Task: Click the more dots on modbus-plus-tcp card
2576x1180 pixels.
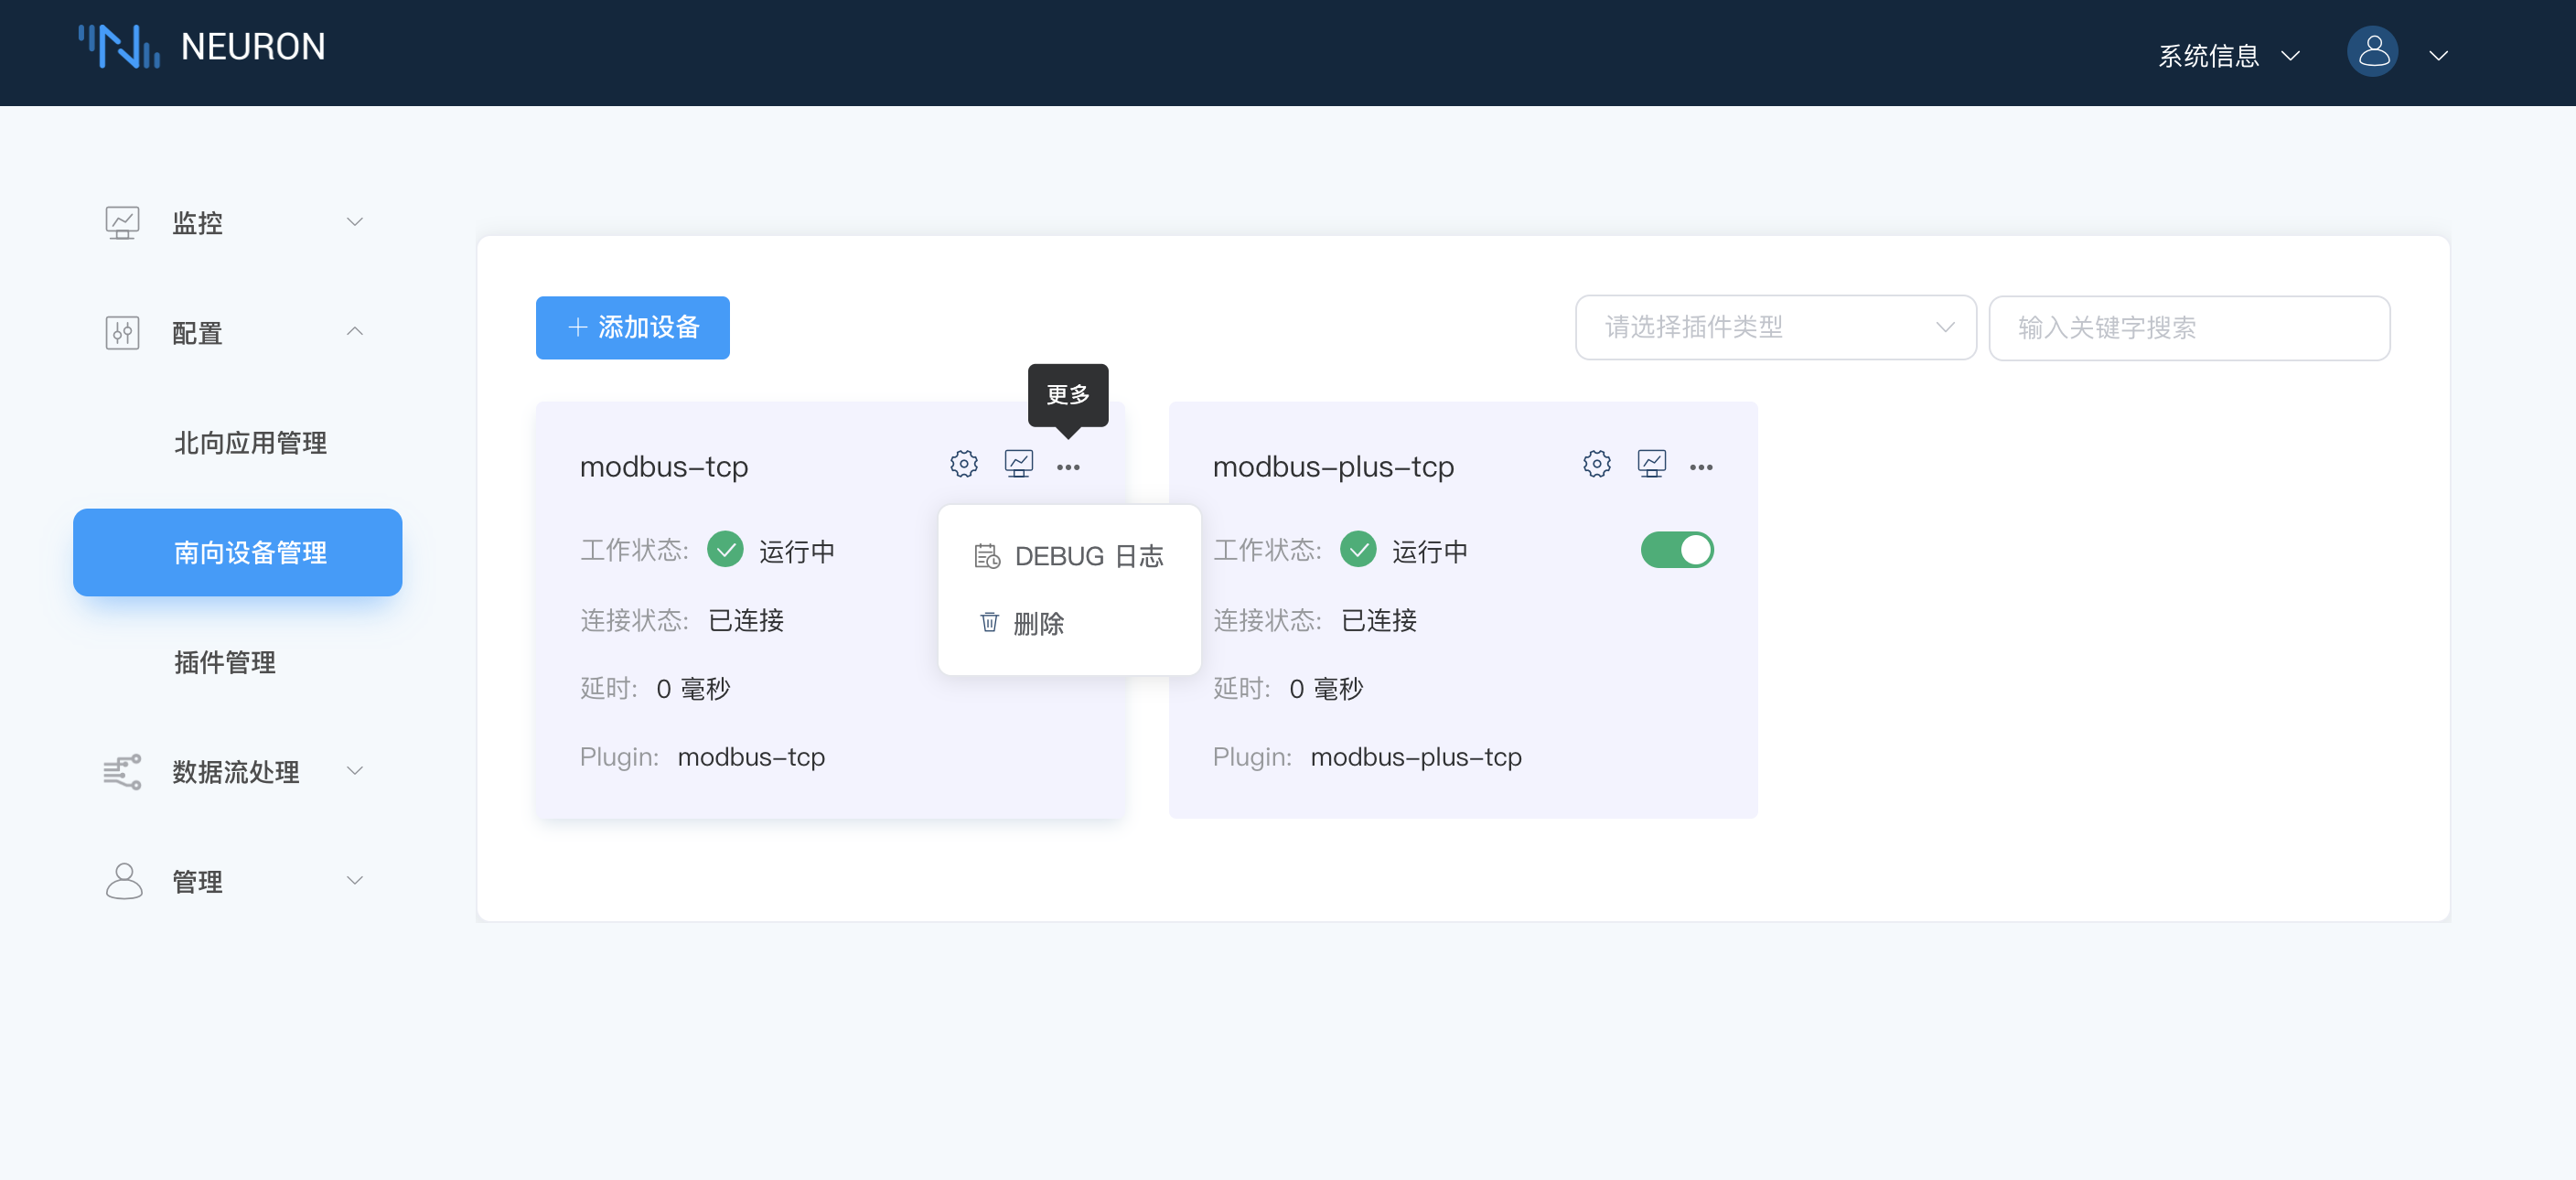Action: pyautogui.click(x=1701, y=467)
